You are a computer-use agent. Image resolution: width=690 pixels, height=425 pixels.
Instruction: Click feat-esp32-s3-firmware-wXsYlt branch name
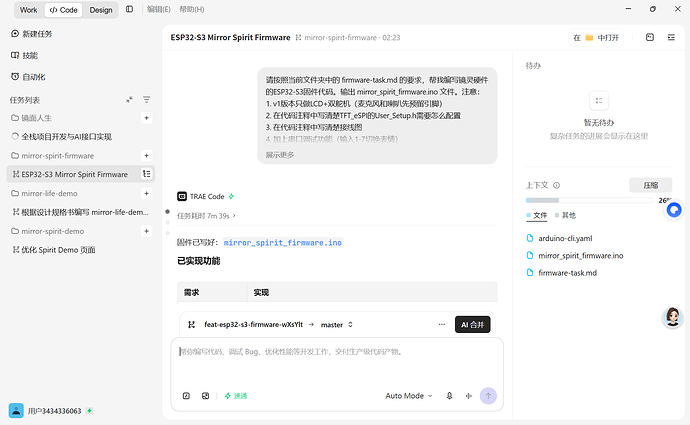tap(253, 325)
